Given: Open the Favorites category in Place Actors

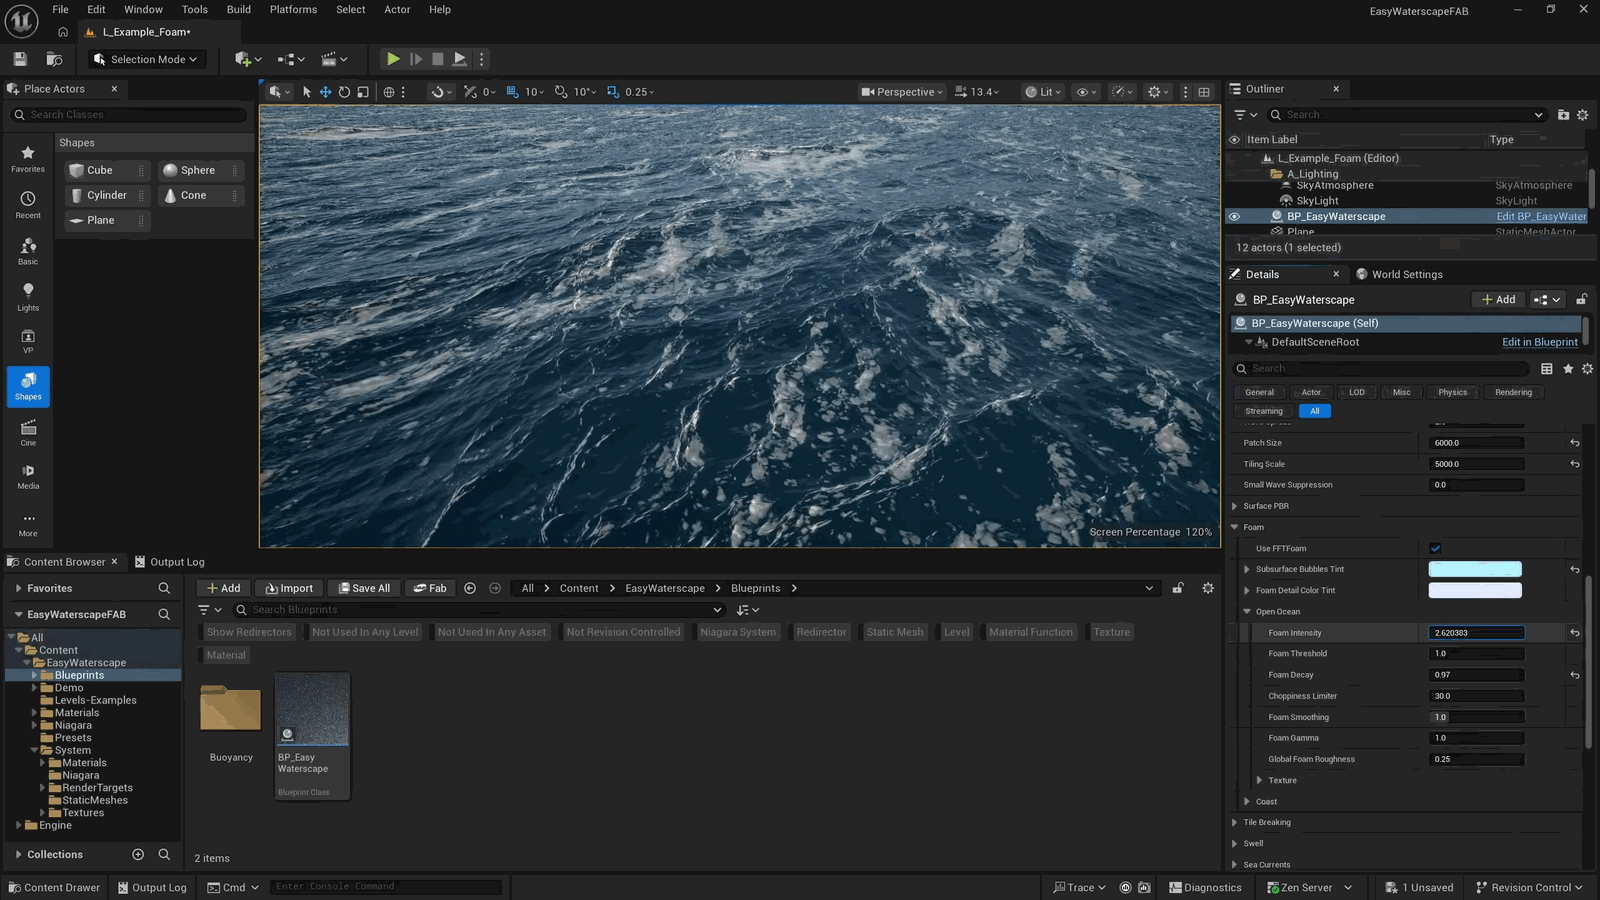Looking at the screenshot, I should (28, 158).
